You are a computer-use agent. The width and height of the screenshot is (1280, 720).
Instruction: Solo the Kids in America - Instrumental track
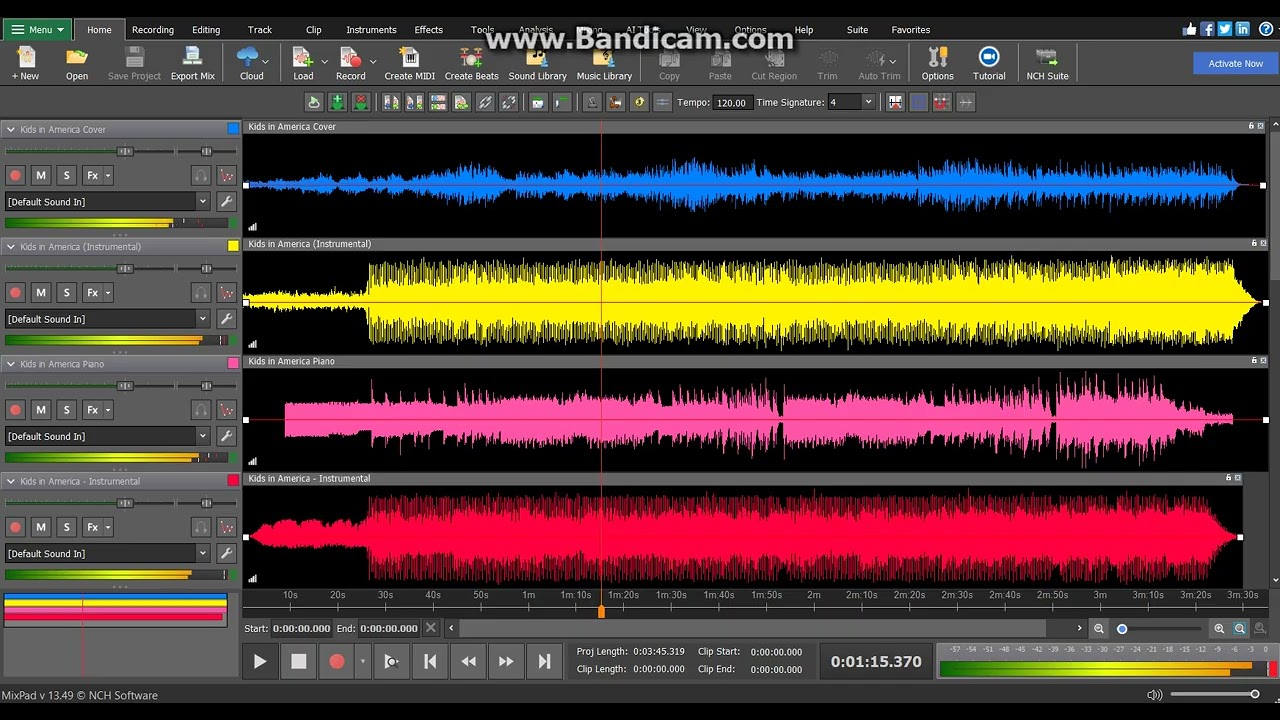pos(67,526)
